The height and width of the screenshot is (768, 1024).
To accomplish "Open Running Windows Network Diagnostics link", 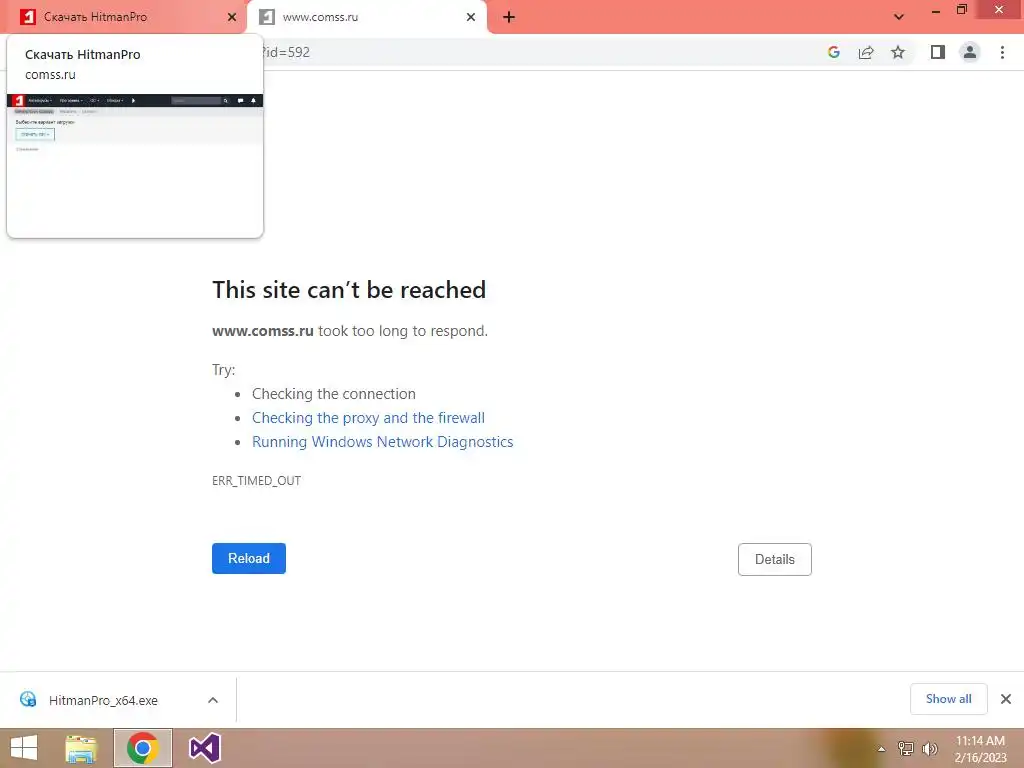I will (383, 442).
